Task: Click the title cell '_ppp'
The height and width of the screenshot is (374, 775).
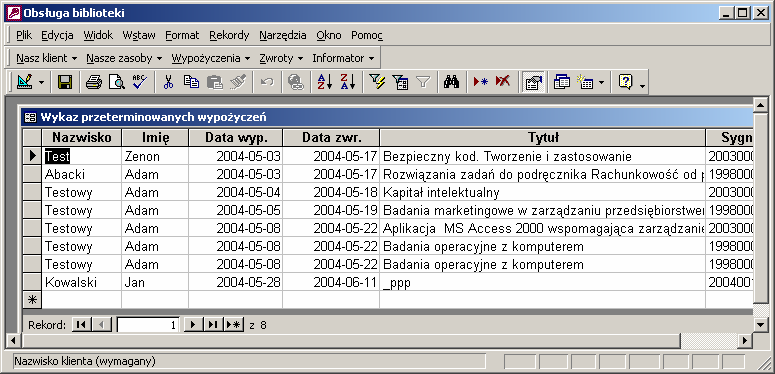Action: tap(542, 282)
